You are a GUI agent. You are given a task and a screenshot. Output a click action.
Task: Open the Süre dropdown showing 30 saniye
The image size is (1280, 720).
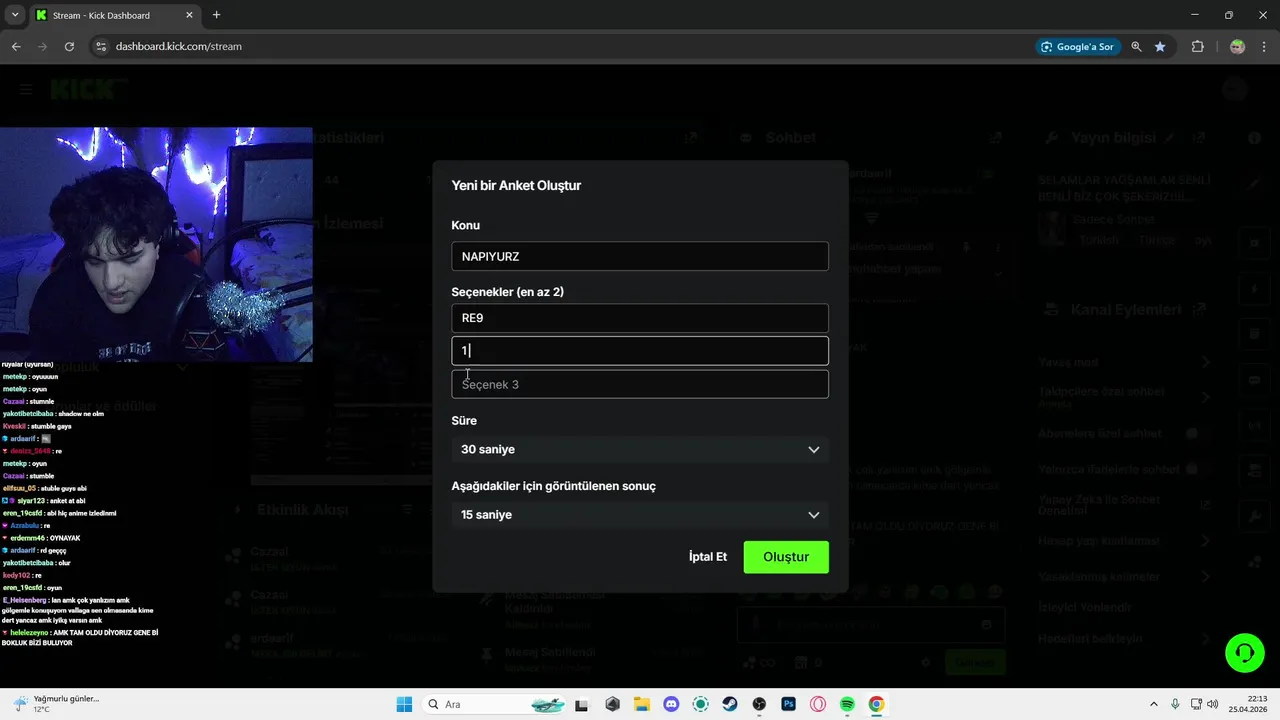640,449
